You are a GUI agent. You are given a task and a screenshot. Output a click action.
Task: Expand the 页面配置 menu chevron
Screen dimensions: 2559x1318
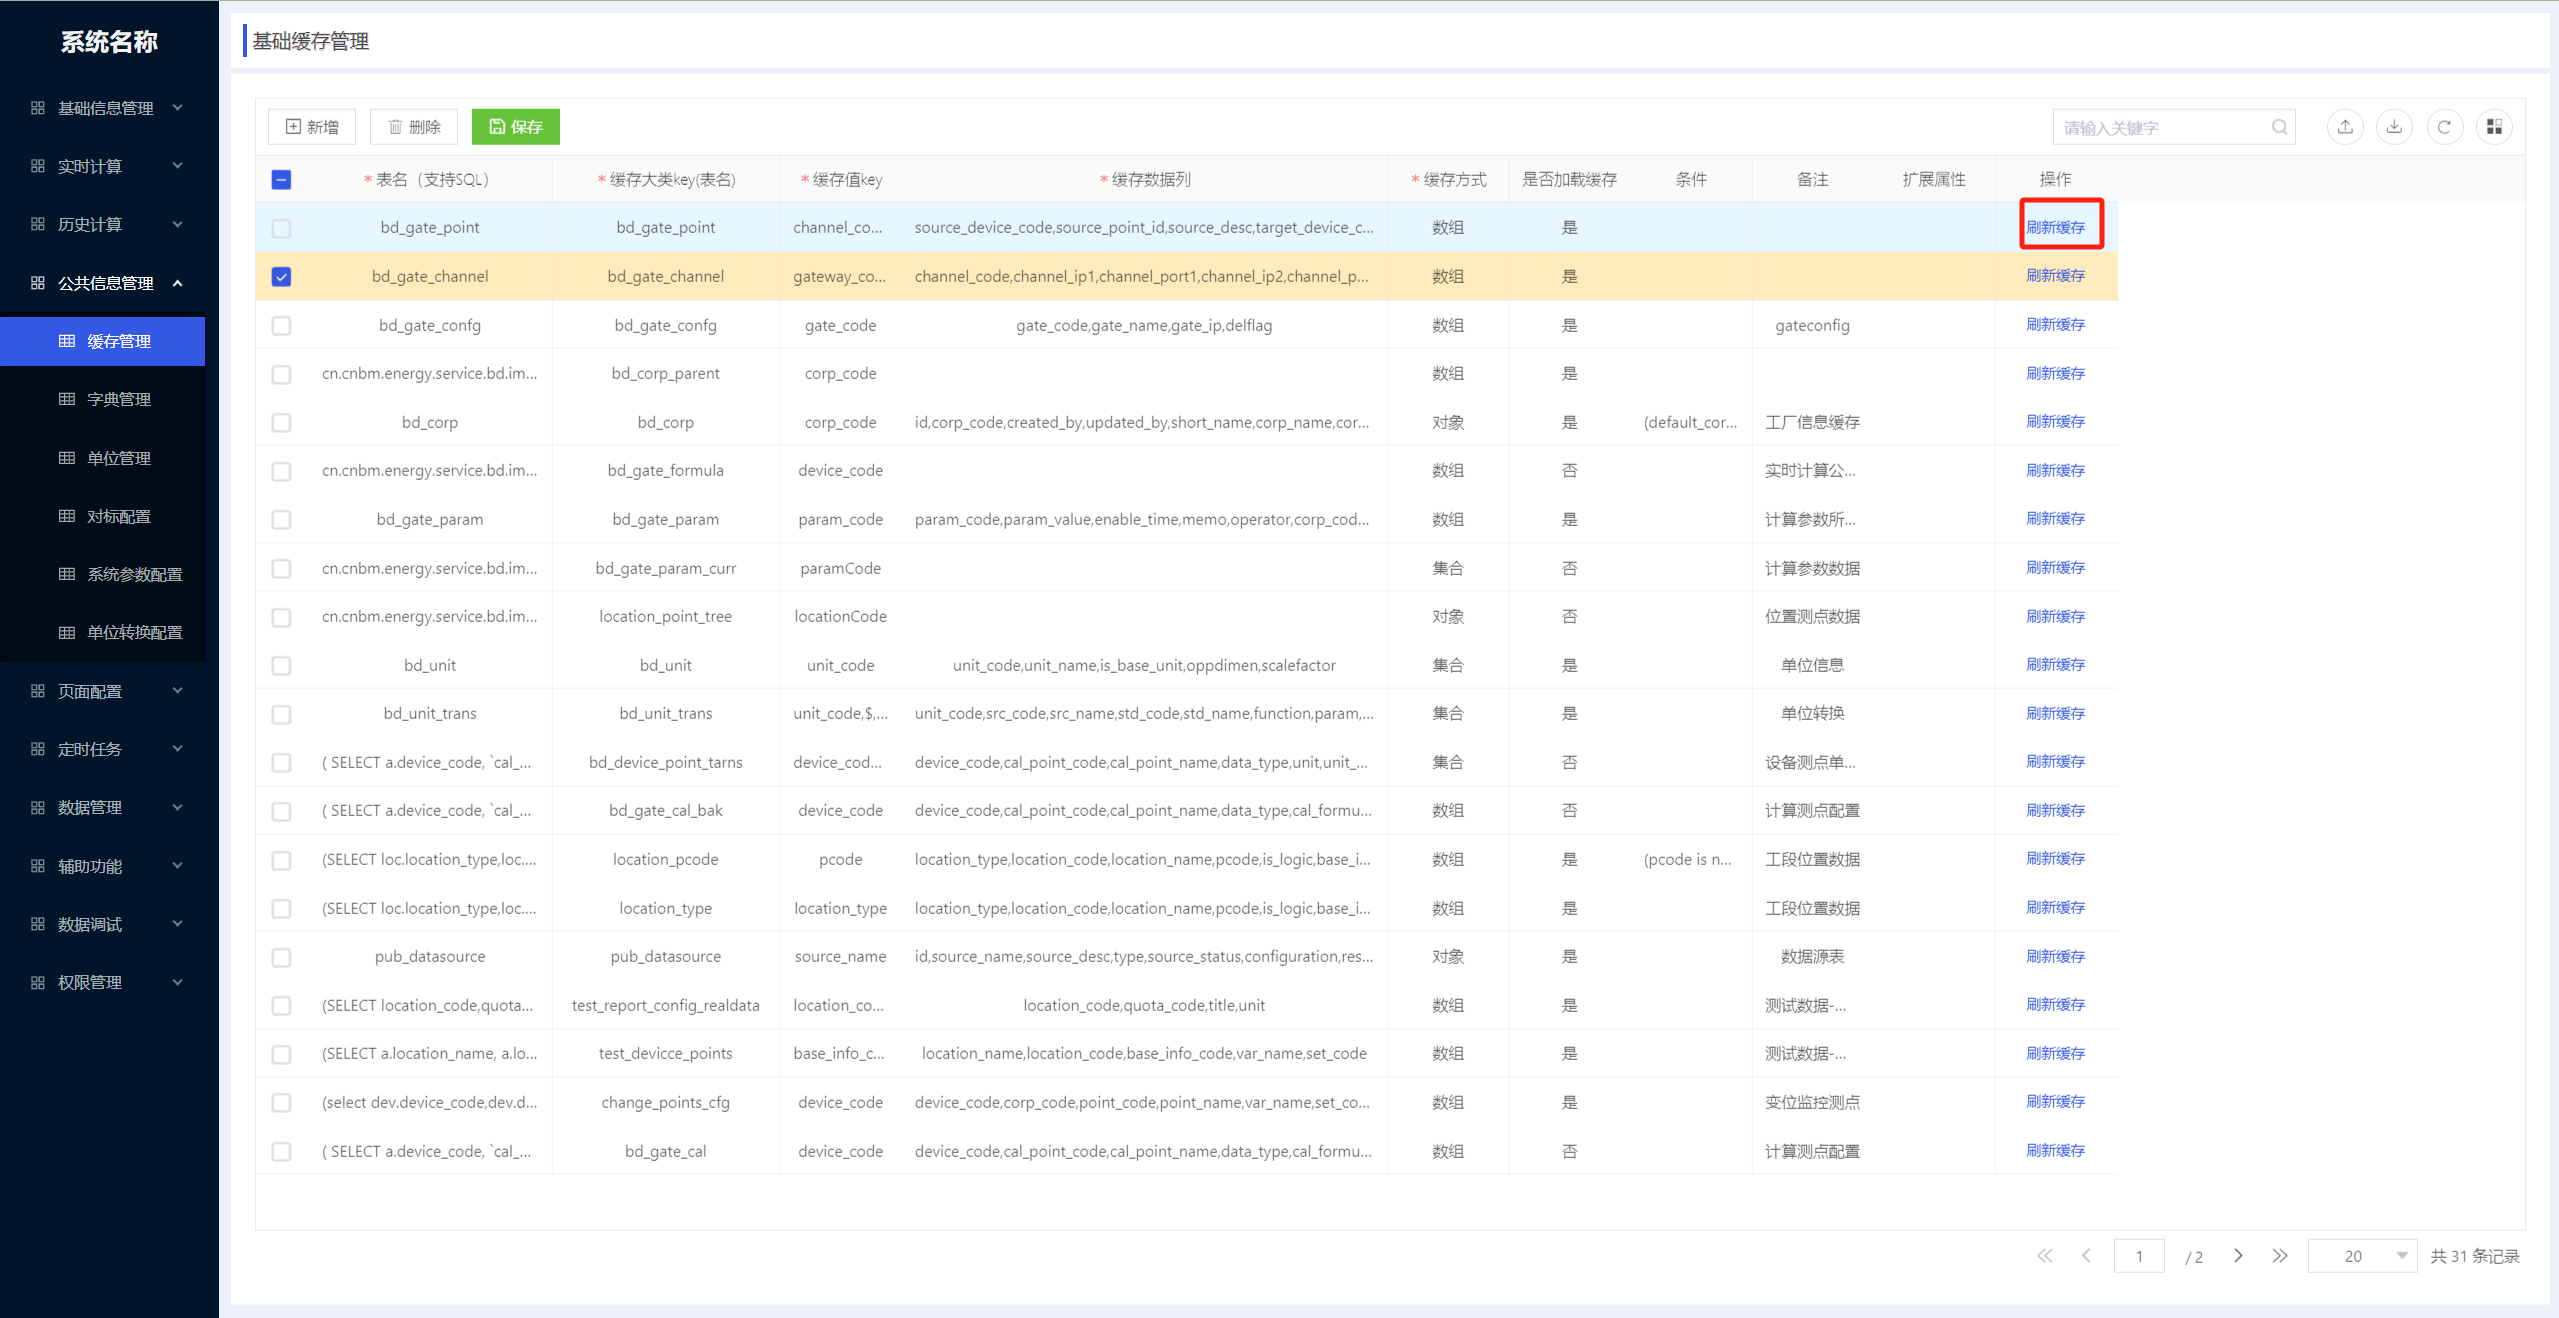[178, 690]
